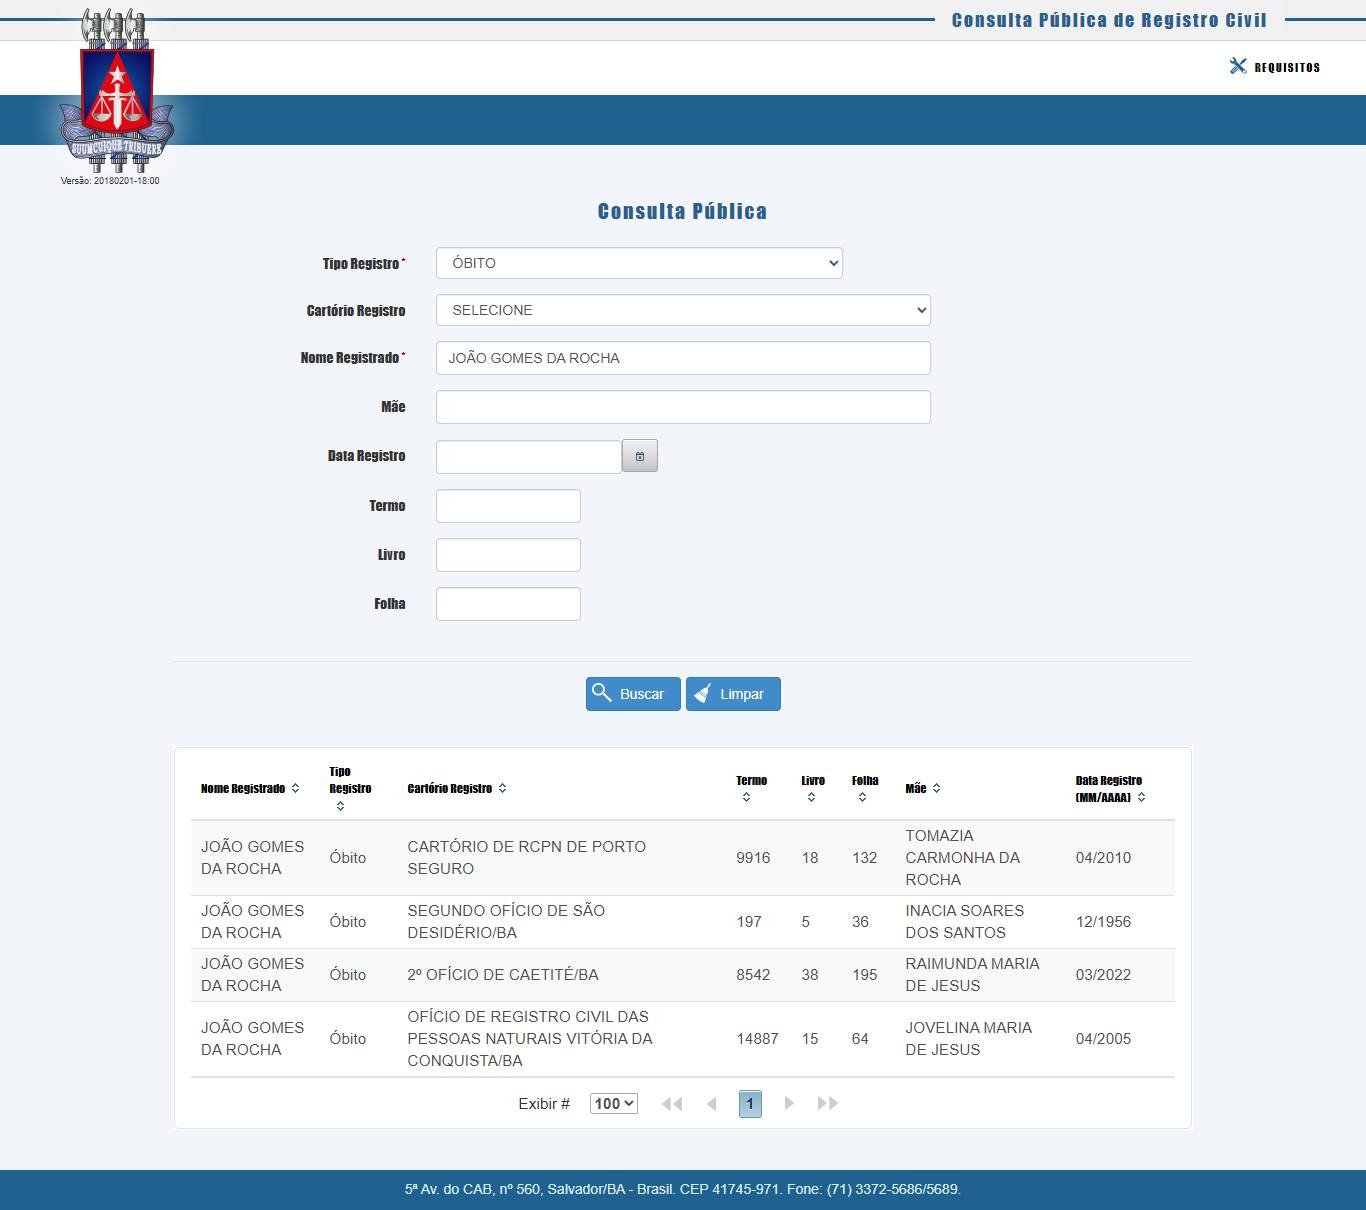Go to next results page arrow

pyautogui.click(x=789, y=1104)
